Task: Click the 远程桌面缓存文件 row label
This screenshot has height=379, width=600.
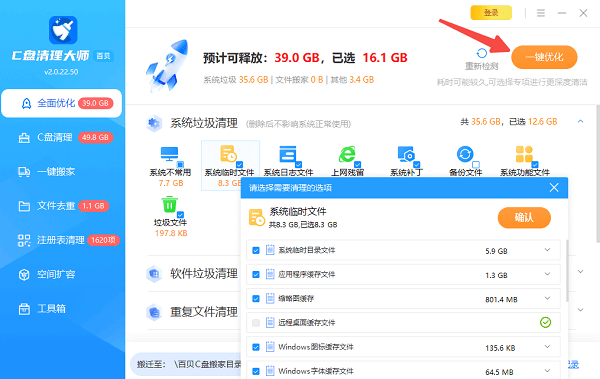Action: pos(307,323)
